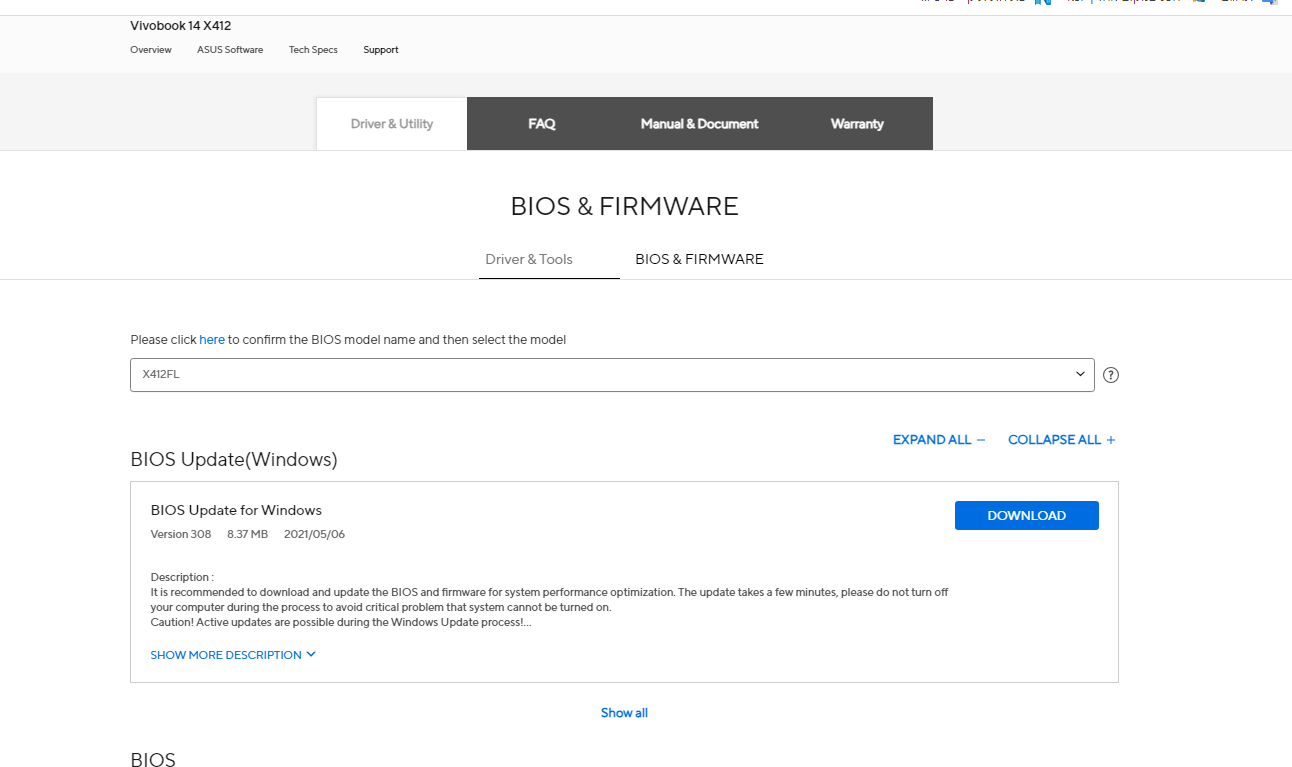
Task: Switch to the Manual & Document tab
Action: 700,124
